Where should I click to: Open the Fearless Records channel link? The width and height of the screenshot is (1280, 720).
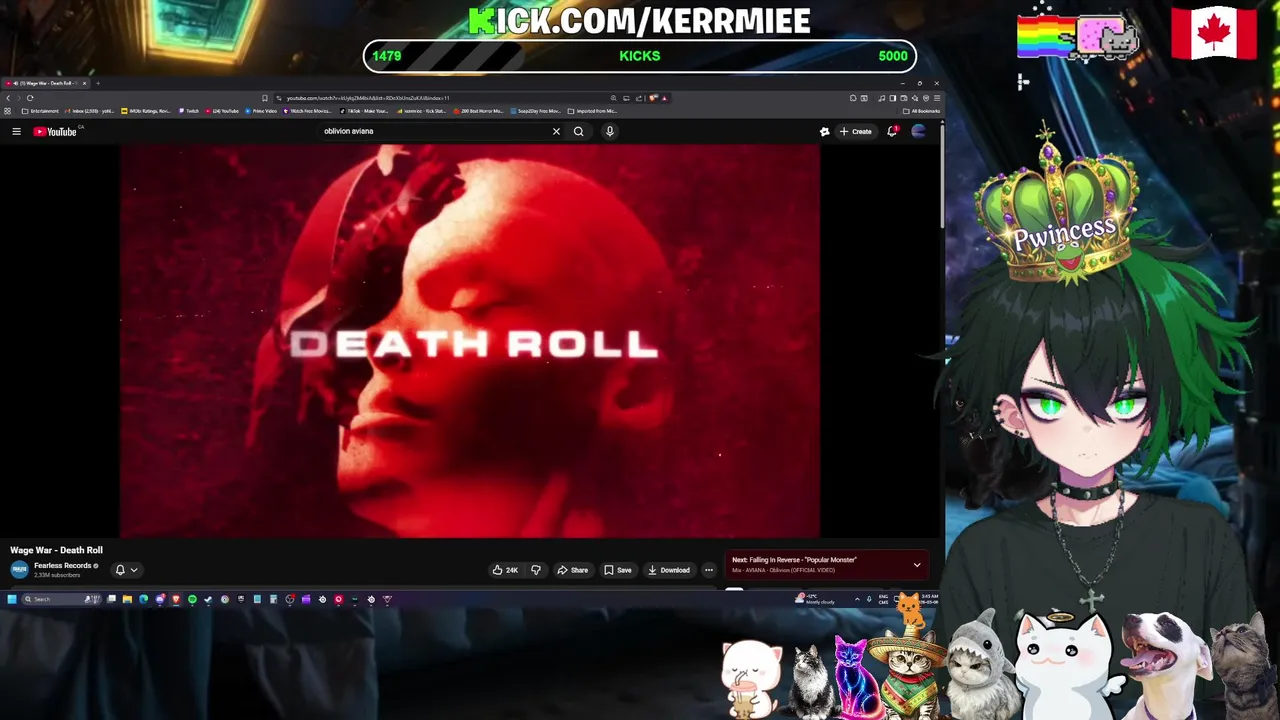click(63, 566)
